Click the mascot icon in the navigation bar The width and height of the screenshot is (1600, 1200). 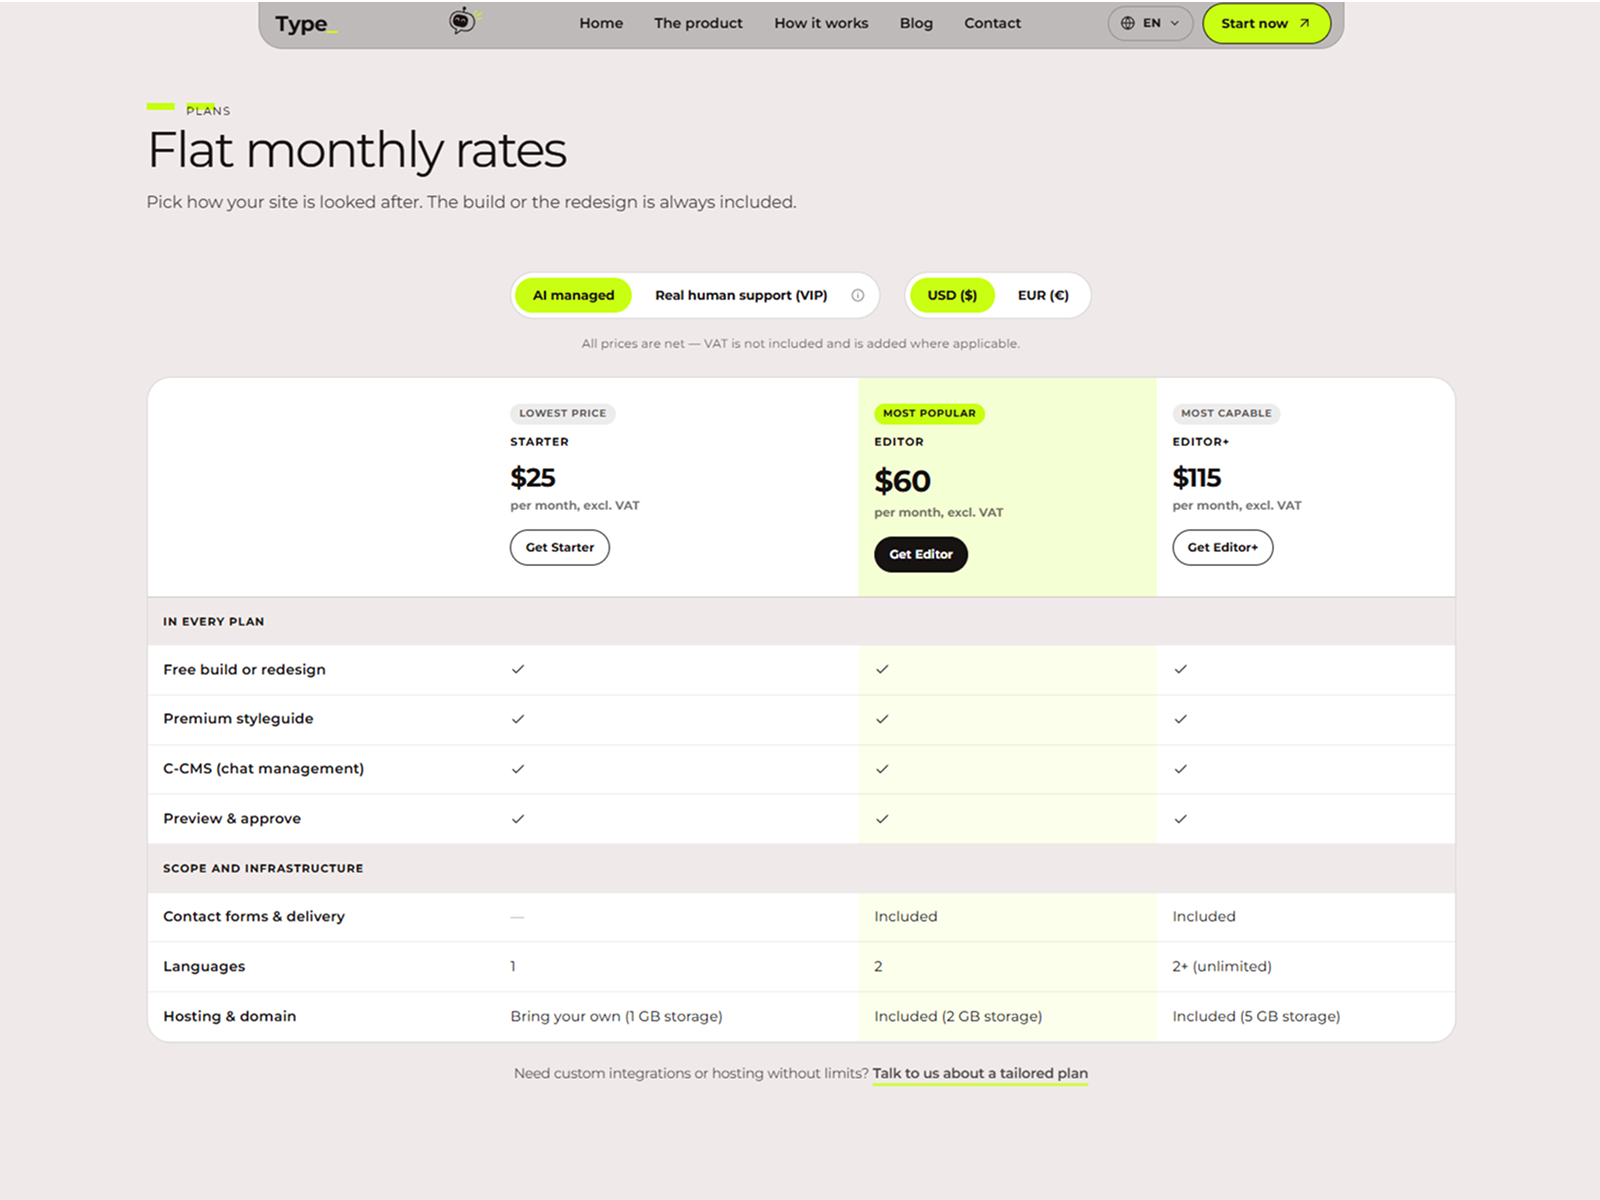[x=463, y=20]
